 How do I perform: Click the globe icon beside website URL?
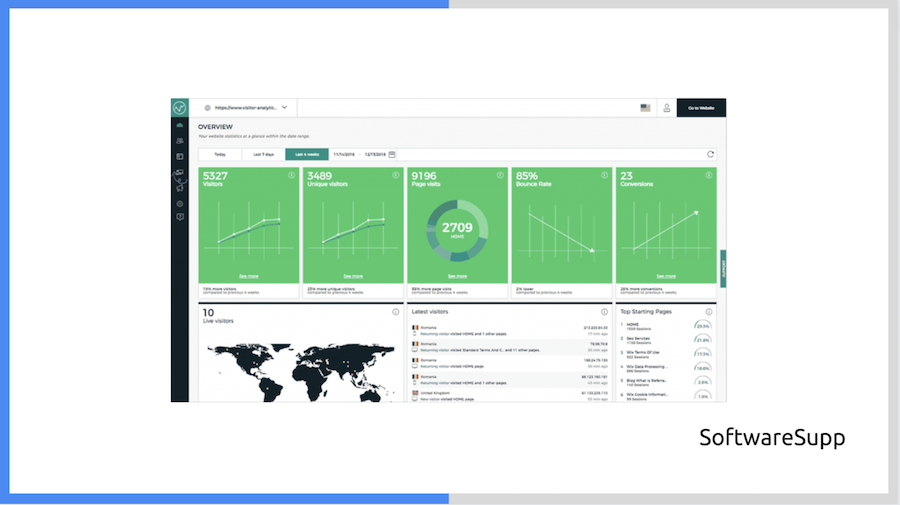pos(207,108)
